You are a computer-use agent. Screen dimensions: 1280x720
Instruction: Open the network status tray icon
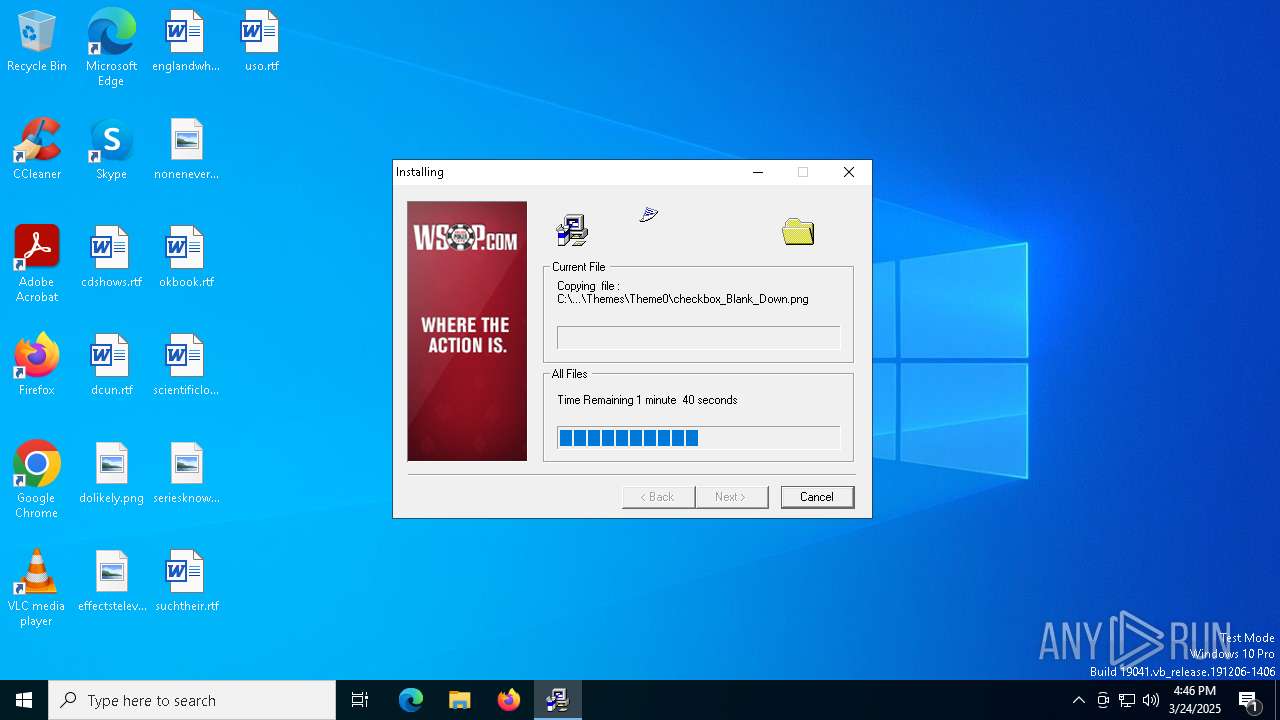1127,700
